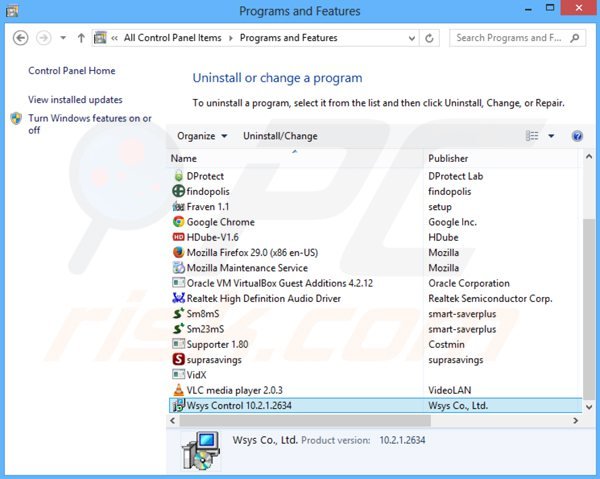
Task: Expand the address bar history dropdown
Action: tap(412, 38)
